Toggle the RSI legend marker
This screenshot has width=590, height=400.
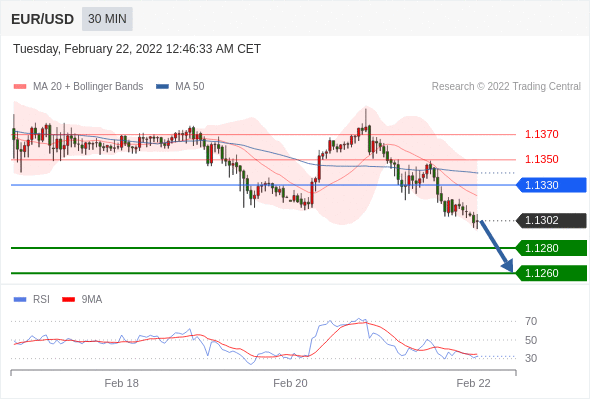(20, 300)
